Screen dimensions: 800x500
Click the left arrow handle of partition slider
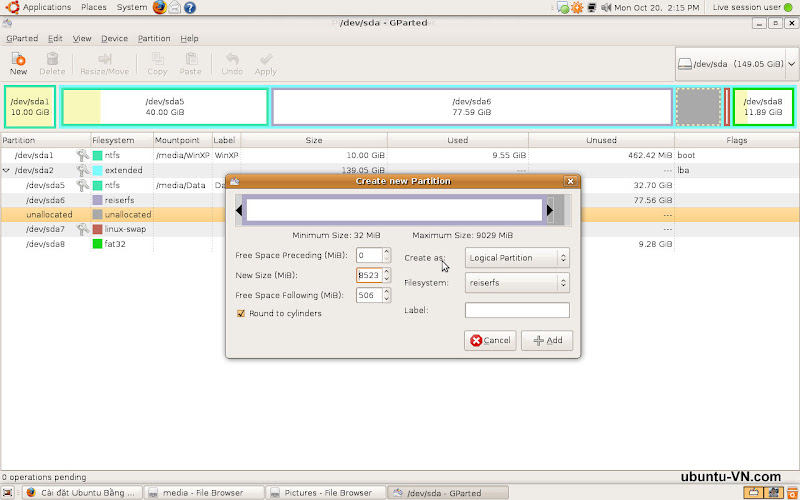[x=239, y=210]
